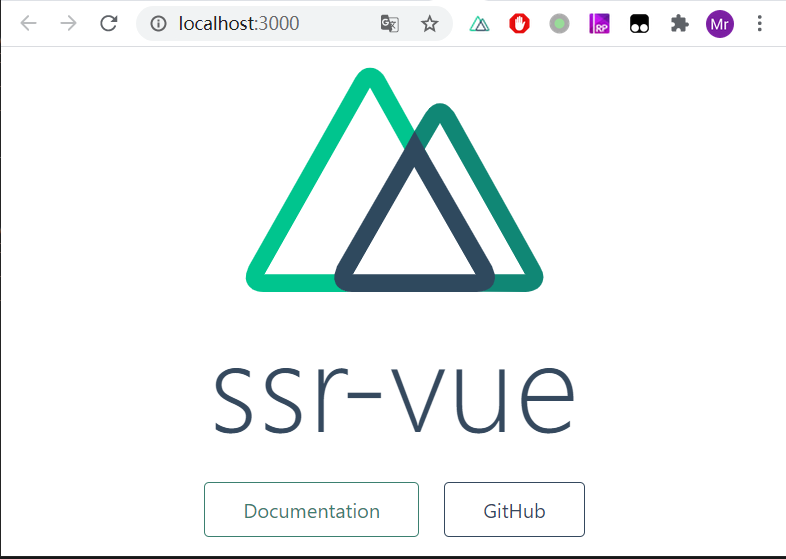Open the Google Translate page icon
The width and height of the screenshot is (786, 559).
click(x=389, y=24)
